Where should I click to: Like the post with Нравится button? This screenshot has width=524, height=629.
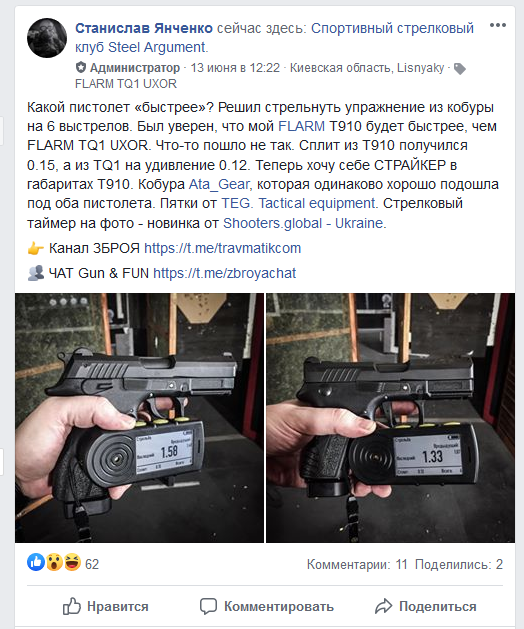(x=106, y=606)
